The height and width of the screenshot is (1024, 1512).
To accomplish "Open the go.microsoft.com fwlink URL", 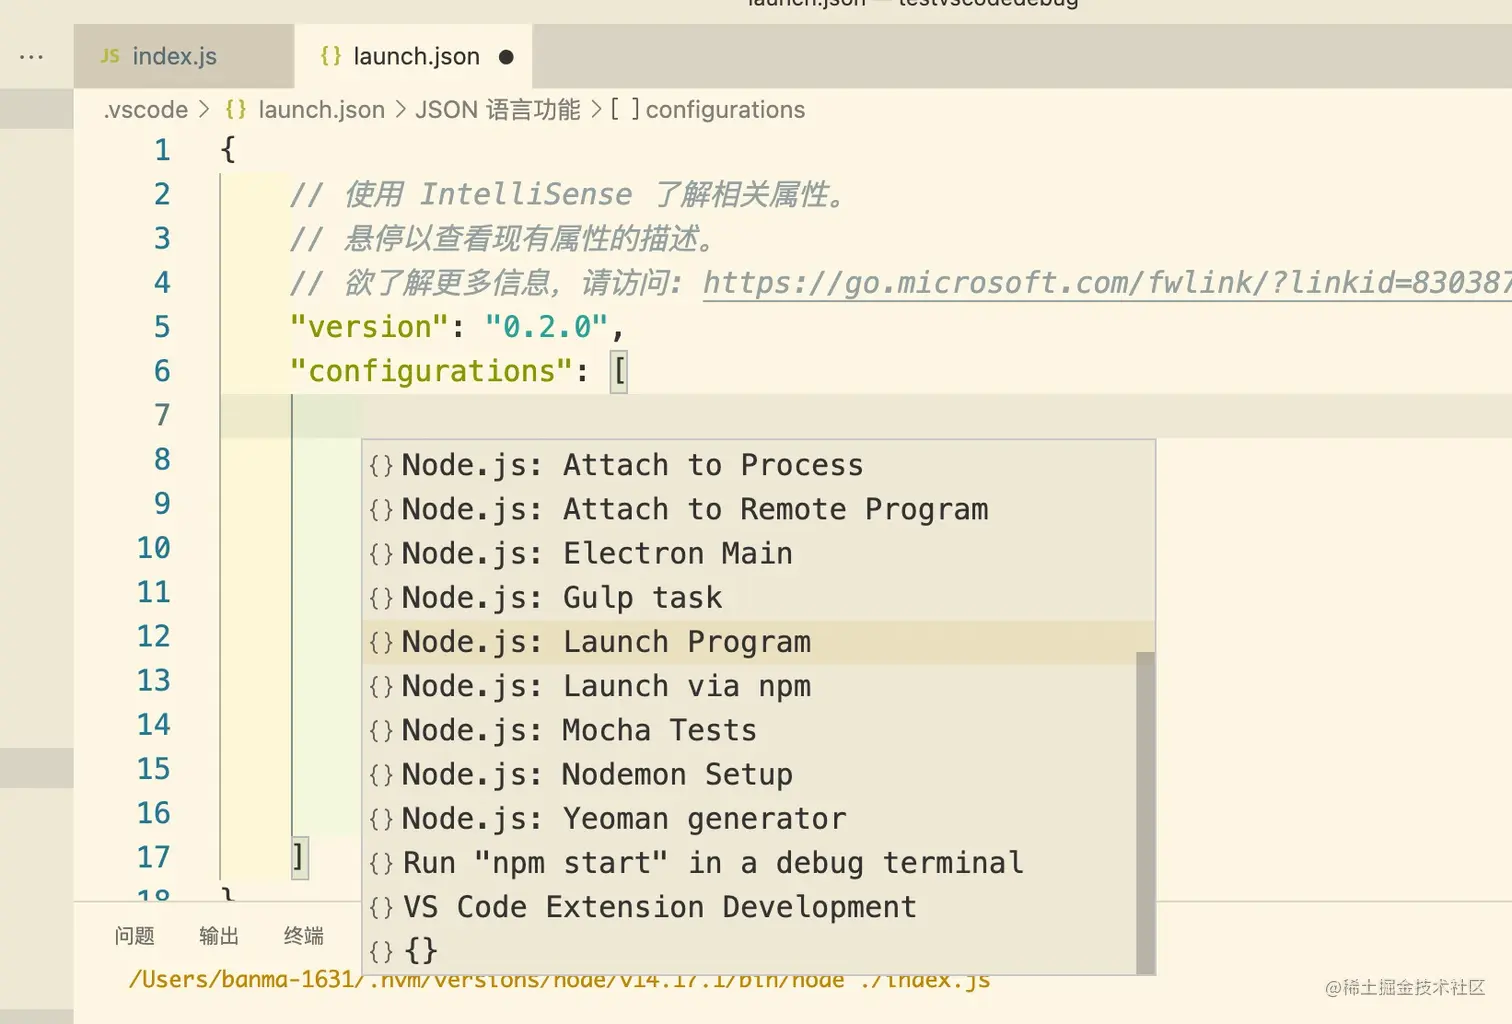I will coord(1107,283).
